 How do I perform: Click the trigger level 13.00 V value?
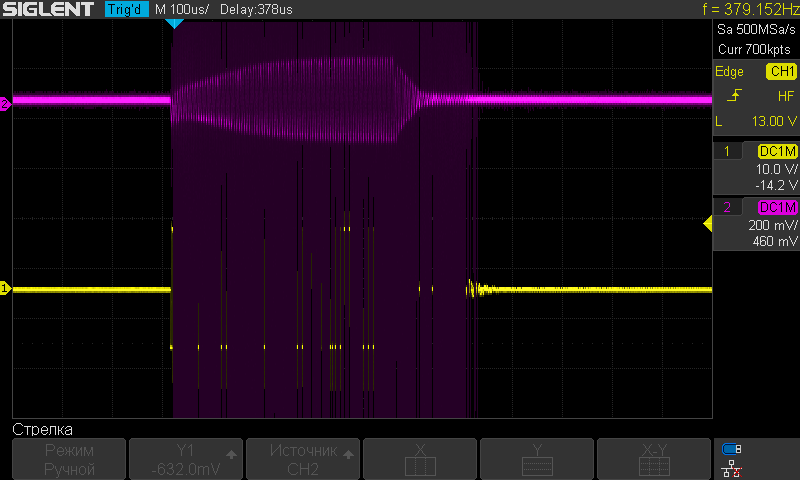pos(774,121)
